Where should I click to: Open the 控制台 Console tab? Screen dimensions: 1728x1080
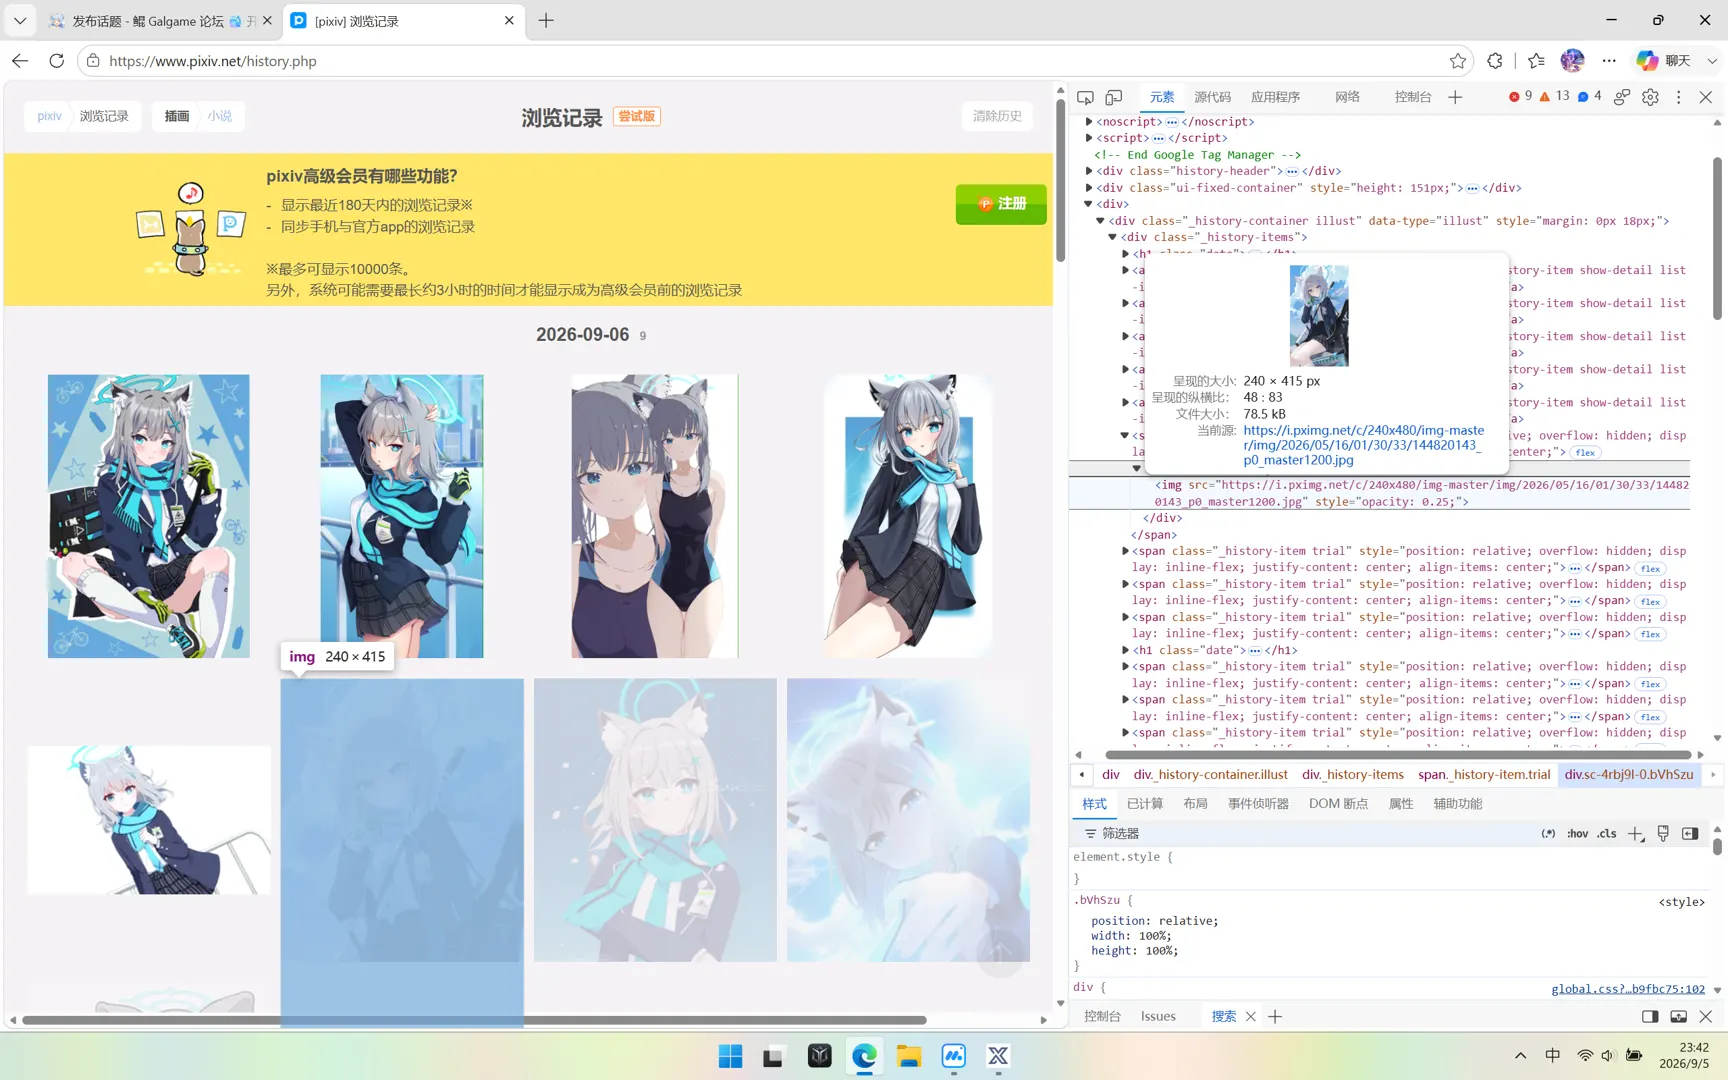pos(1413,97)
